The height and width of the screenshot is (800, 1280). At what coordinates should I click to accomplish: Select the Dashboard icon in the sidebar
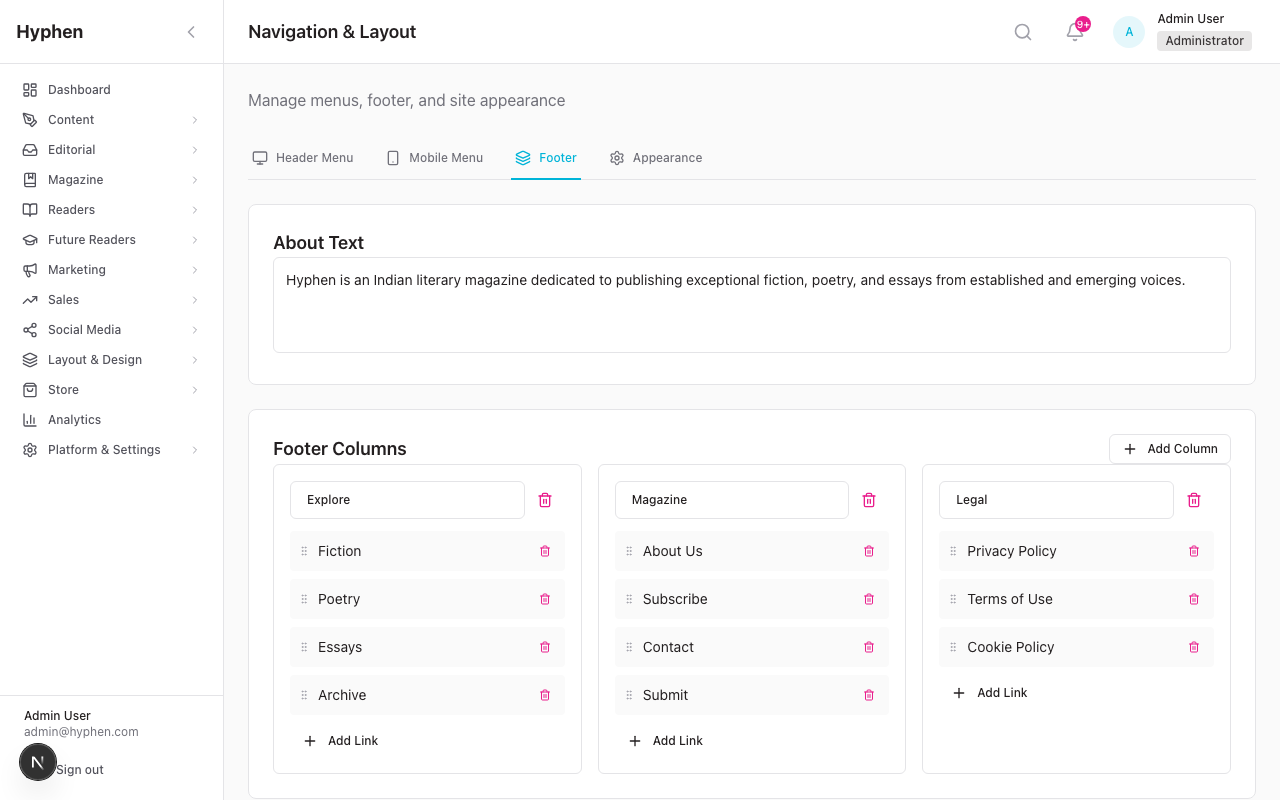pos(30,89)
